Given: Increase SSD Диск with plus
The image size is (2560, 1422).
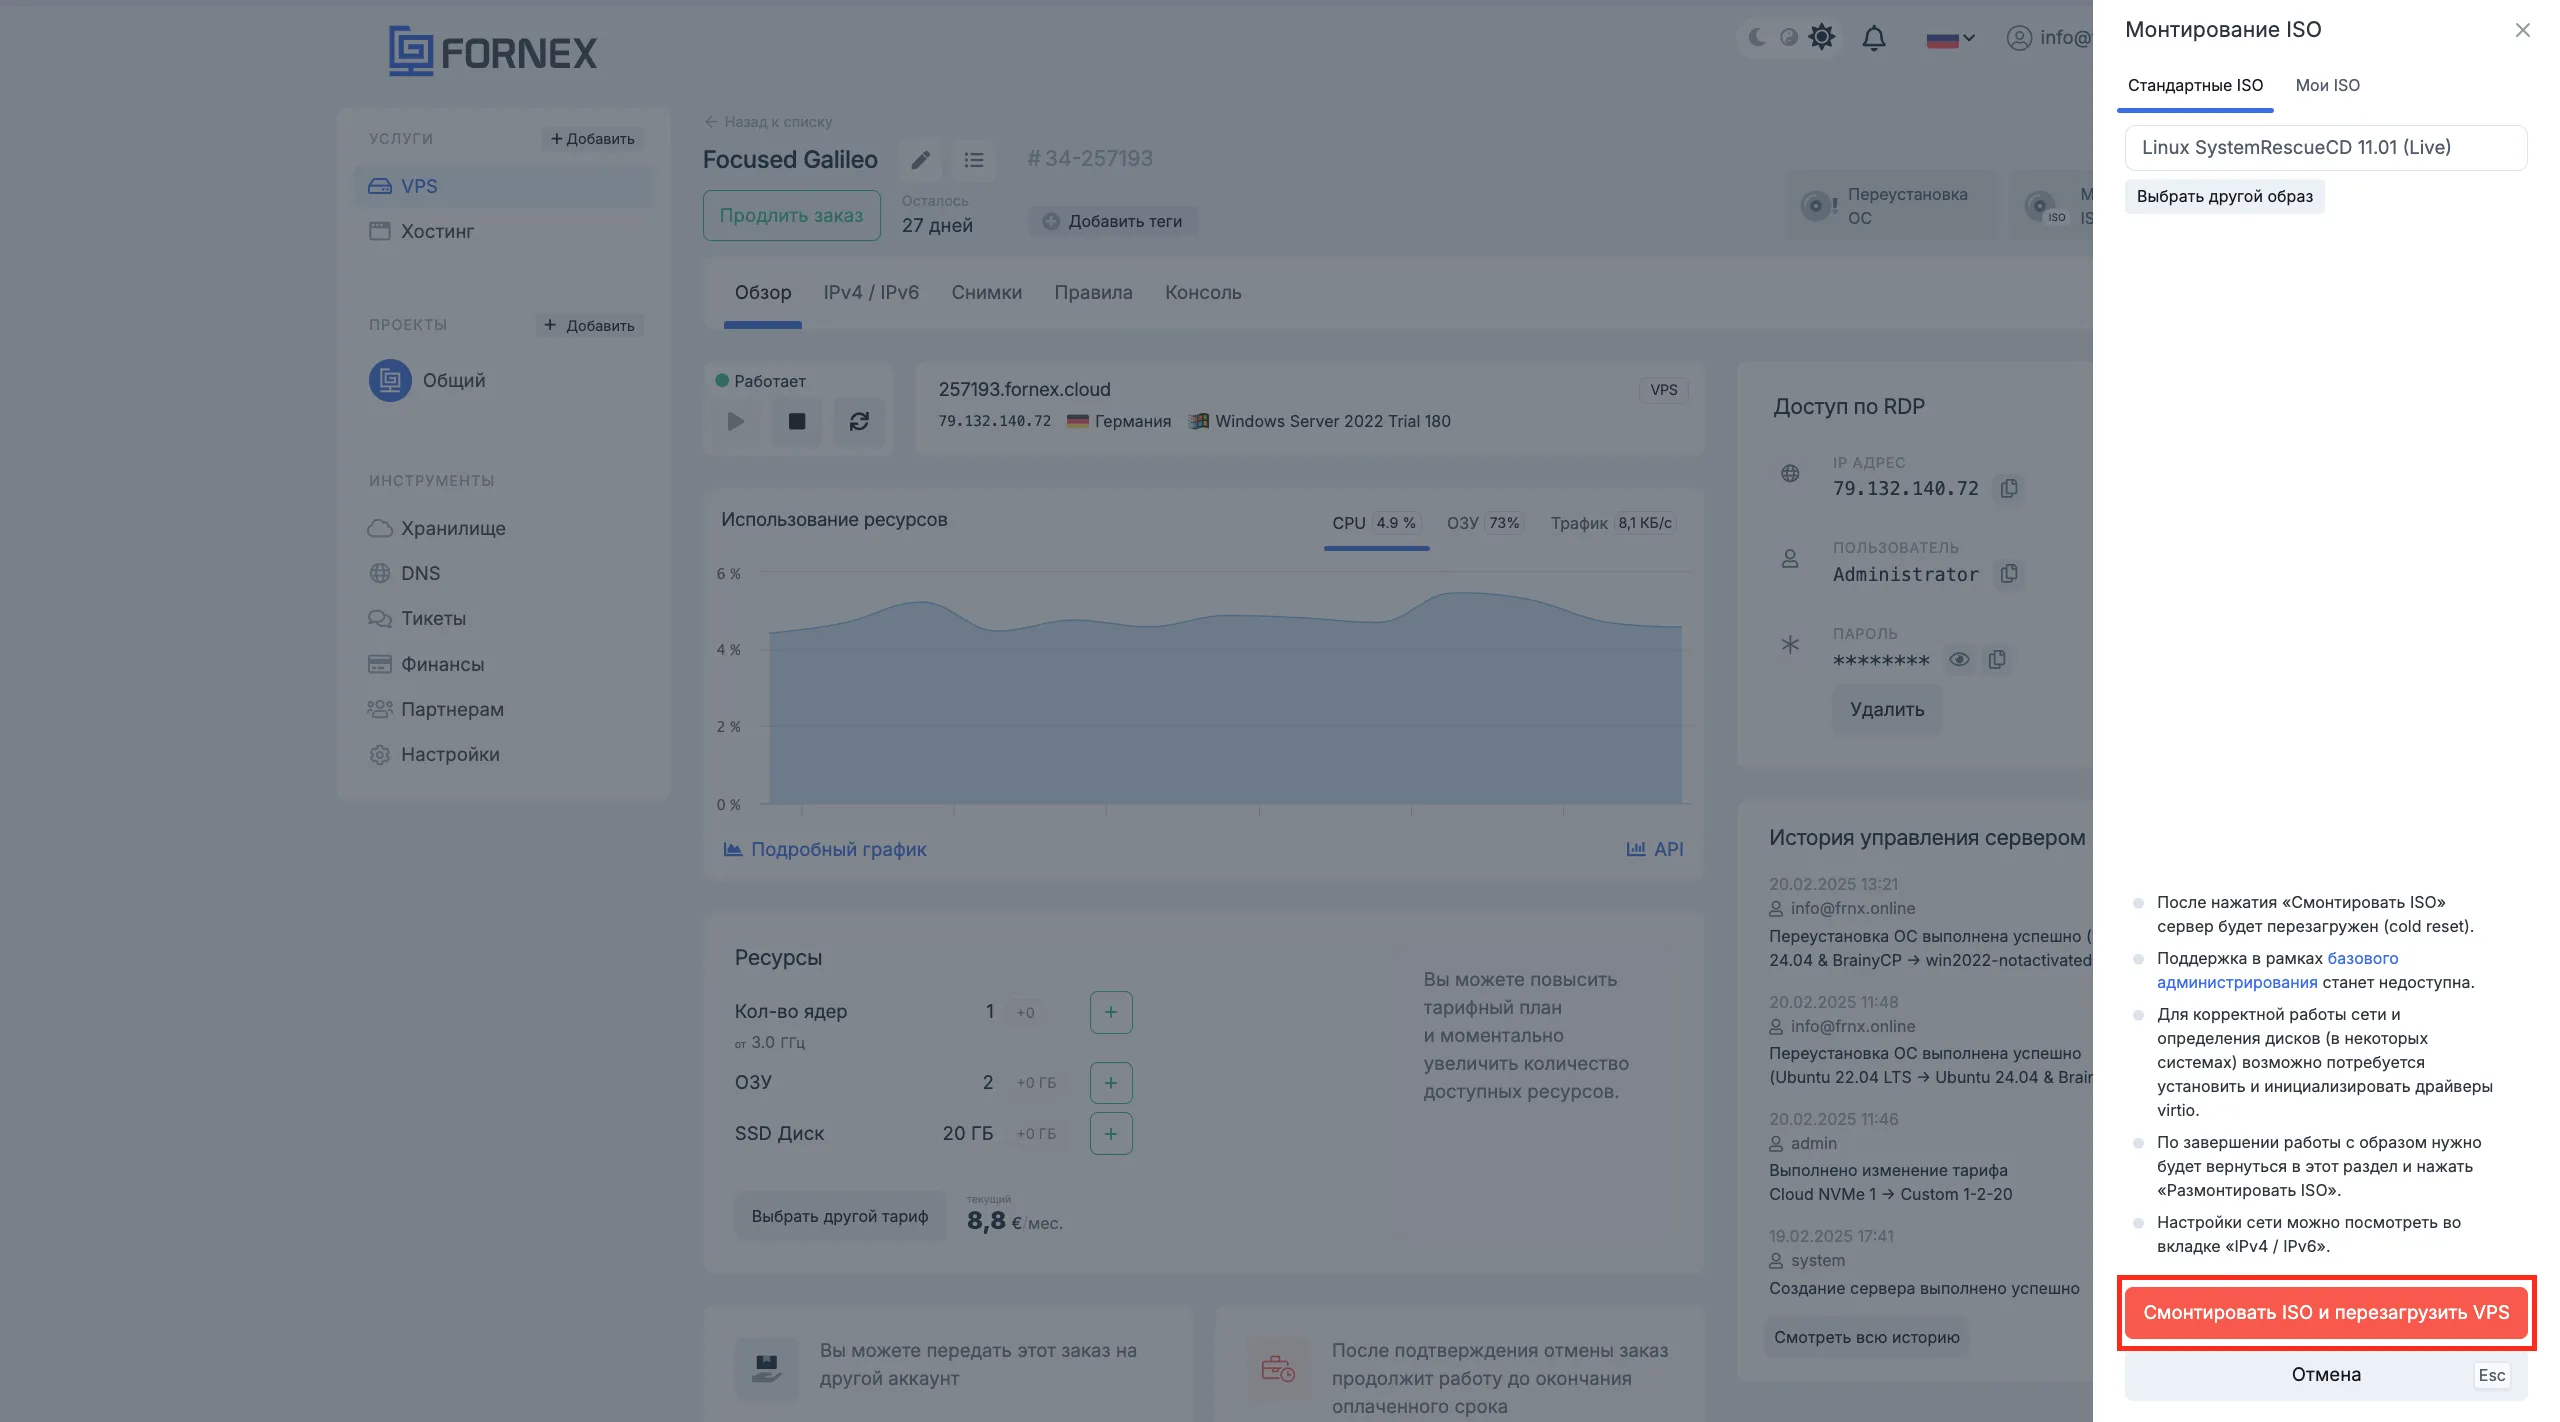Looking at the screenshot, I should point(1111,1135).
